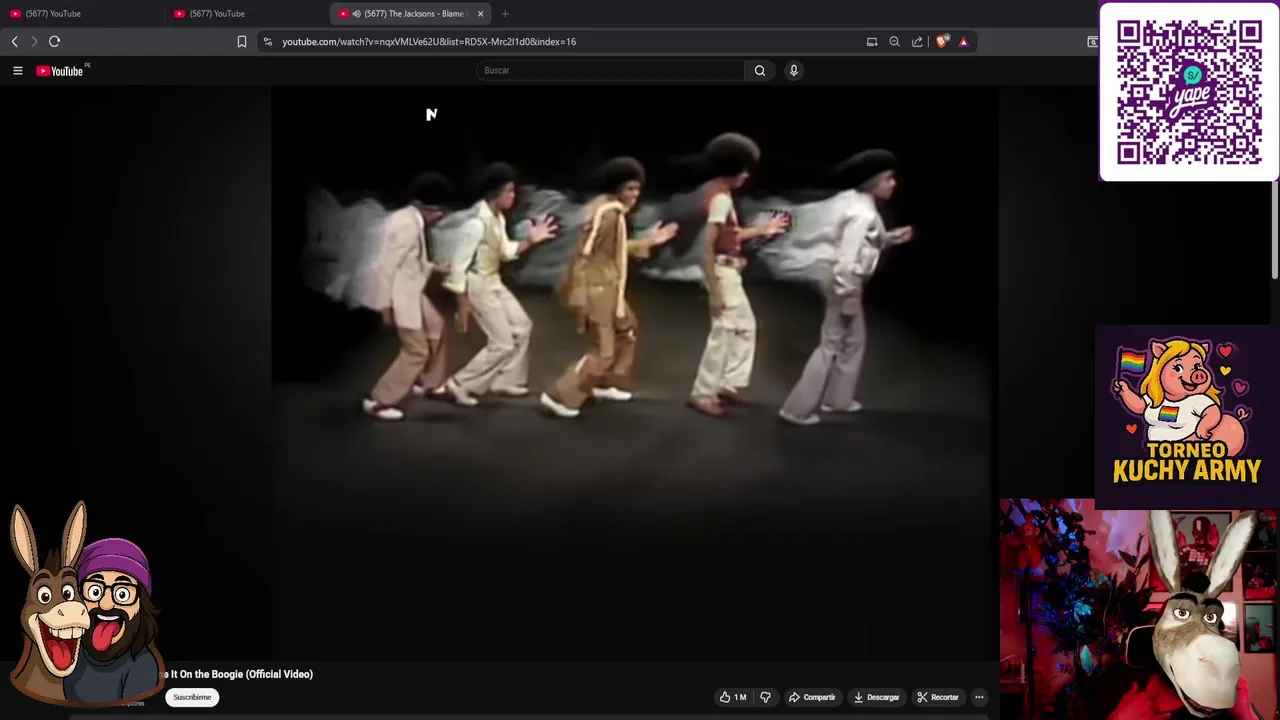Viewport: 1280px width, 720px height.
Task: Click the Recortar clip button
Action: [938, 697]
